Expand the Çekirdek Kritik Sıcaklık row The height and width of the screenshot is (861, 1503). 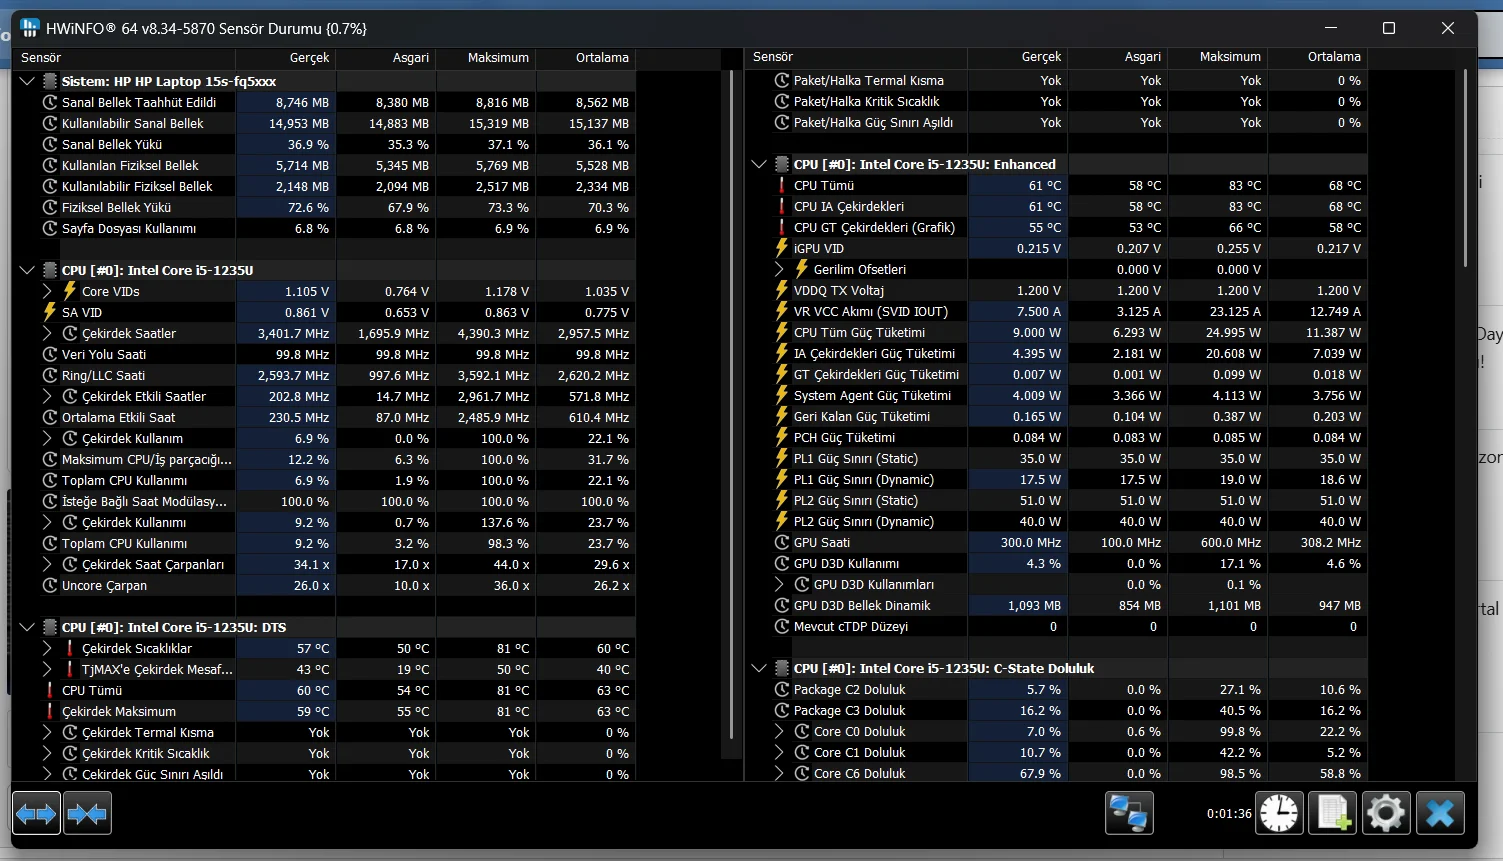[x=47, y=753]
